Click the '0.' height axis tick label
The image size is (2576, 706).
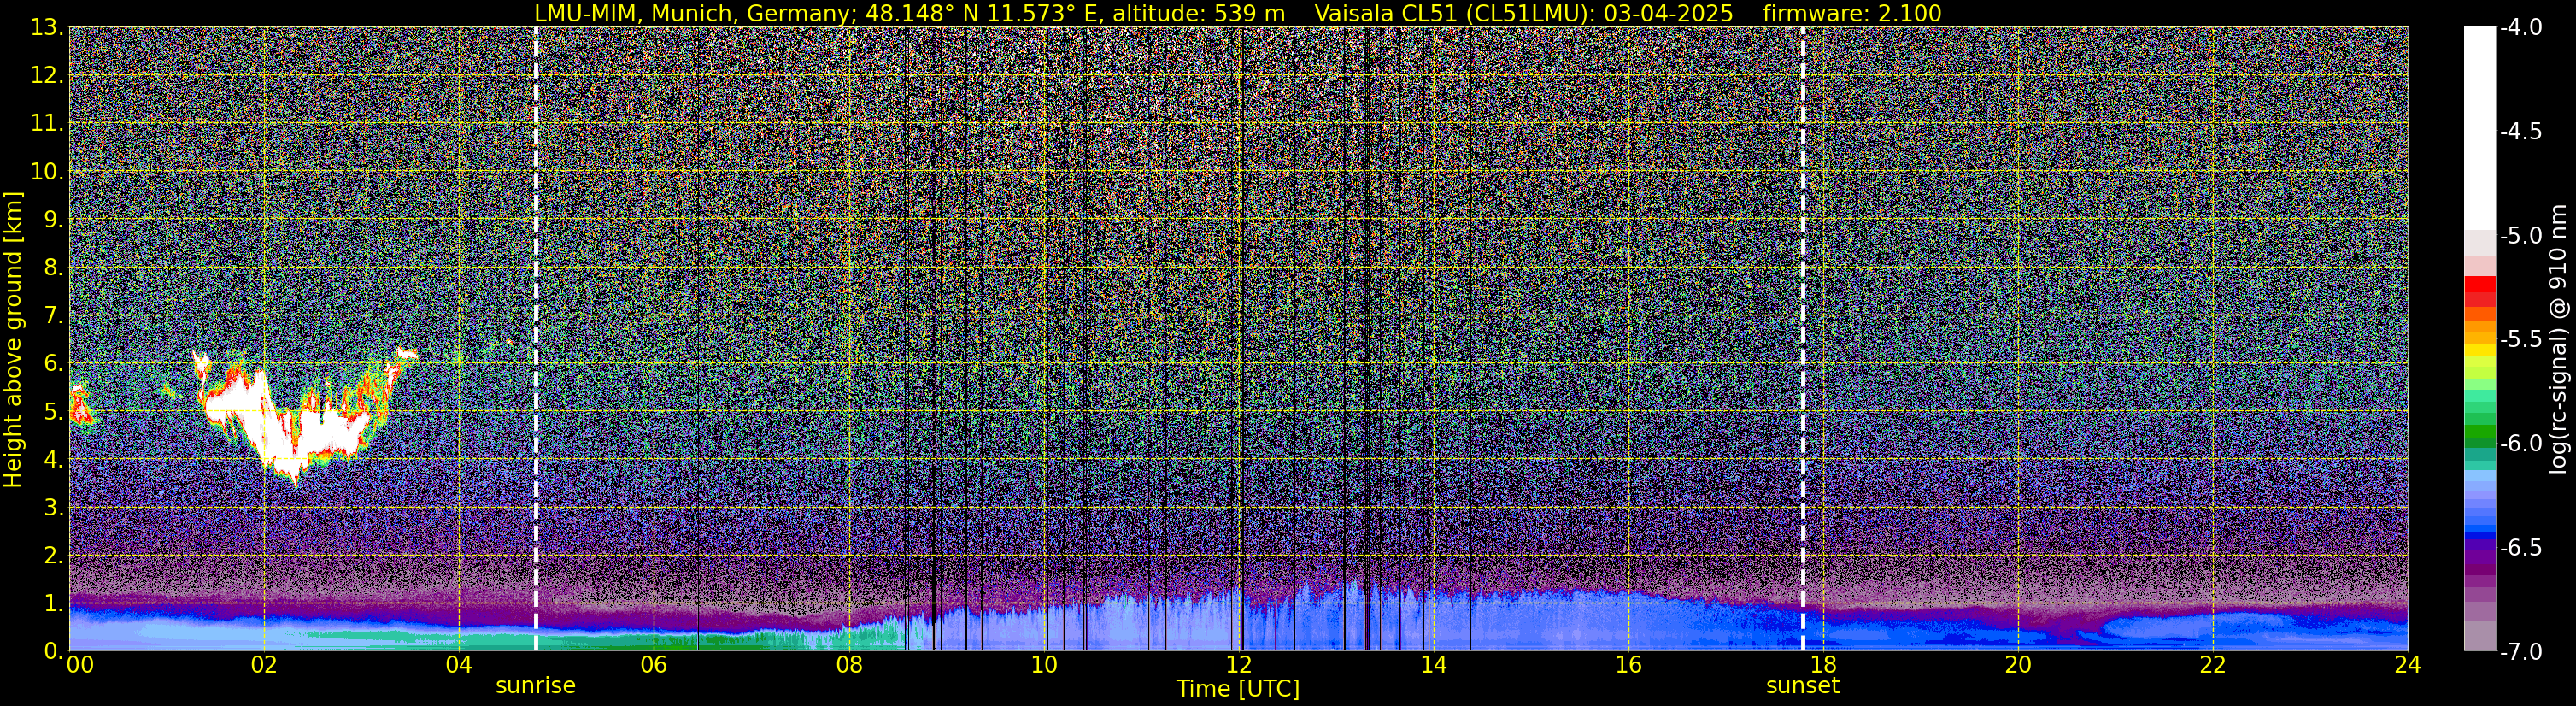pos(53,651)
